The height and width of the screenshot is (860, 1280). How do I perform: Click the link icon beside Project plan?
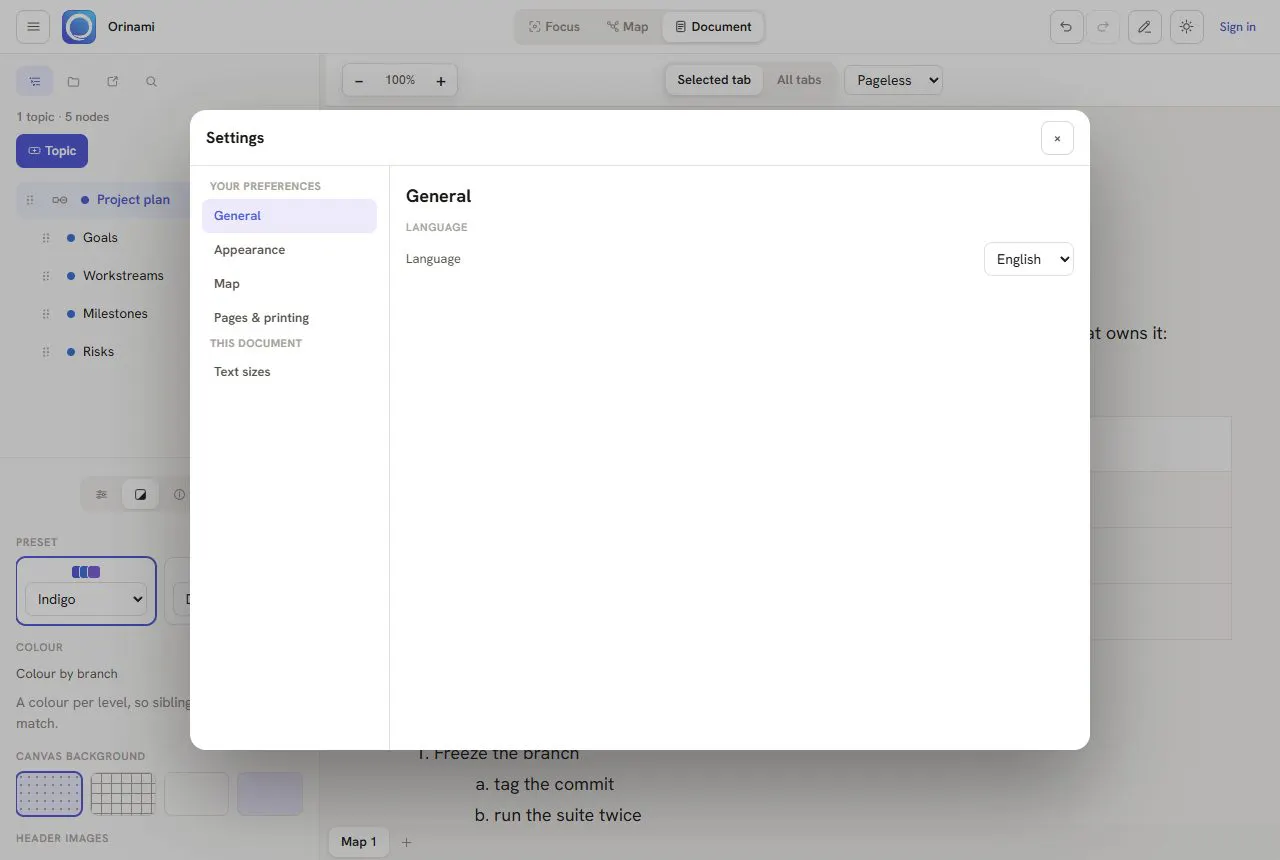60,200
